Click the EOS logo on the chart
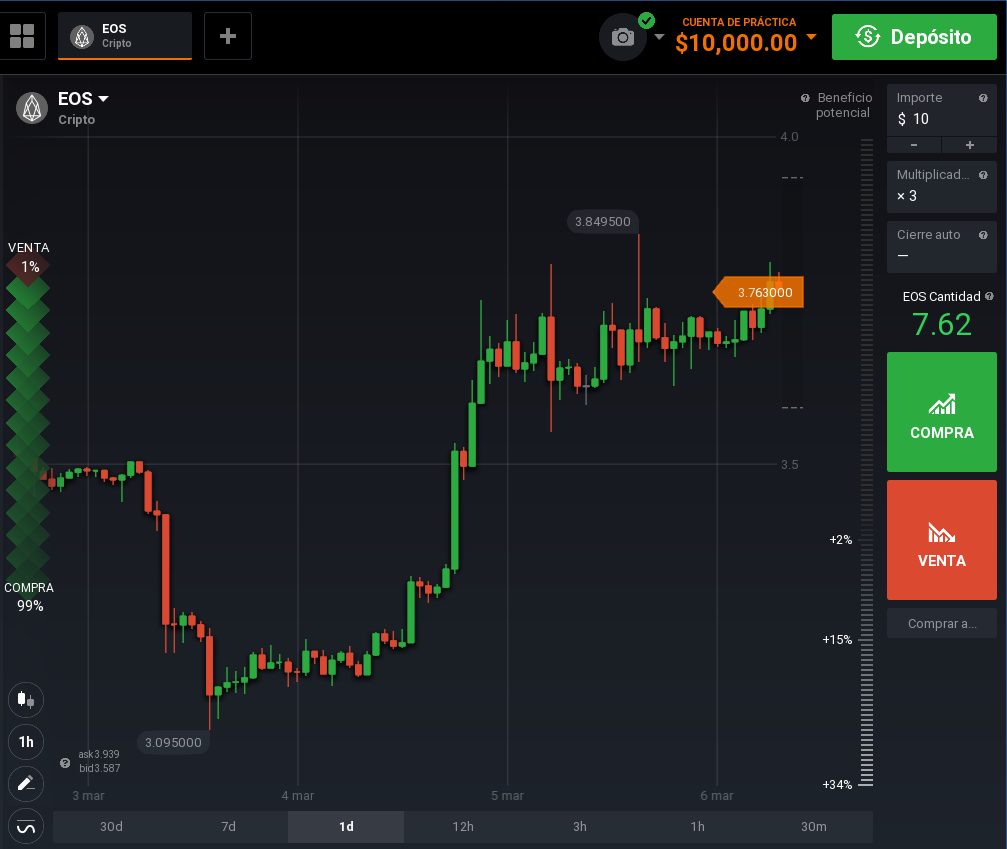 tap(32, 108)
